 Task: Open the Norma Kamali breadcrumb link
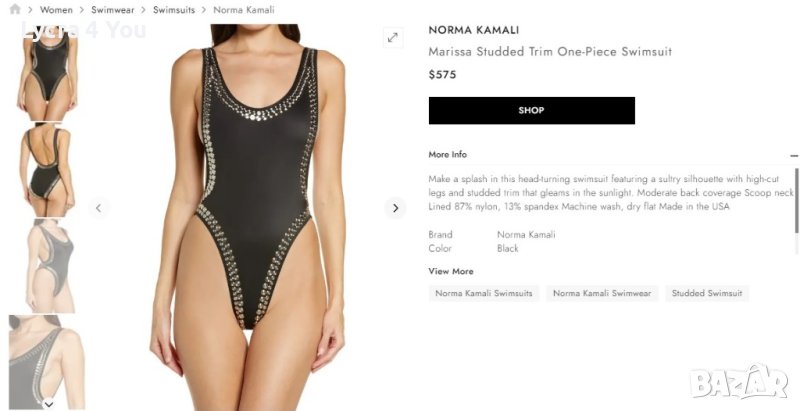pos(244,10)
